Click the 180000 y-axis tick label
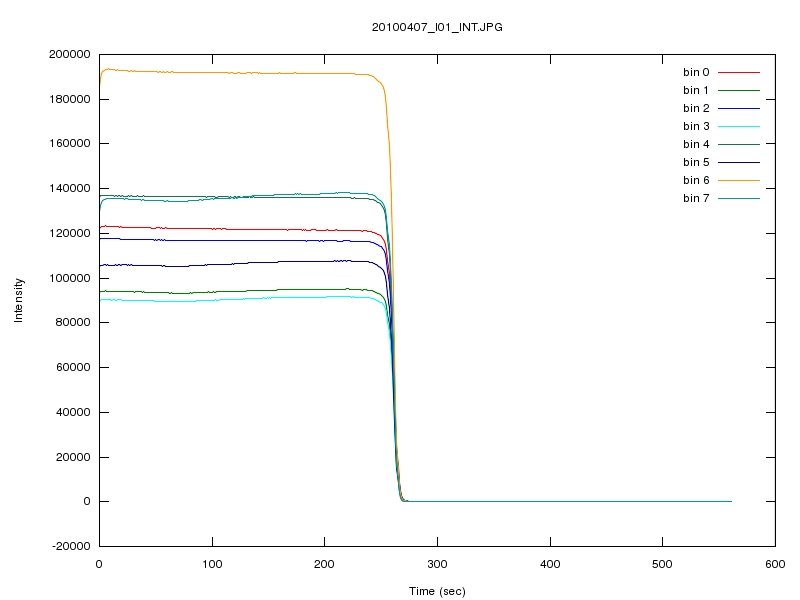The image size is (800, 600). [69, 99]
